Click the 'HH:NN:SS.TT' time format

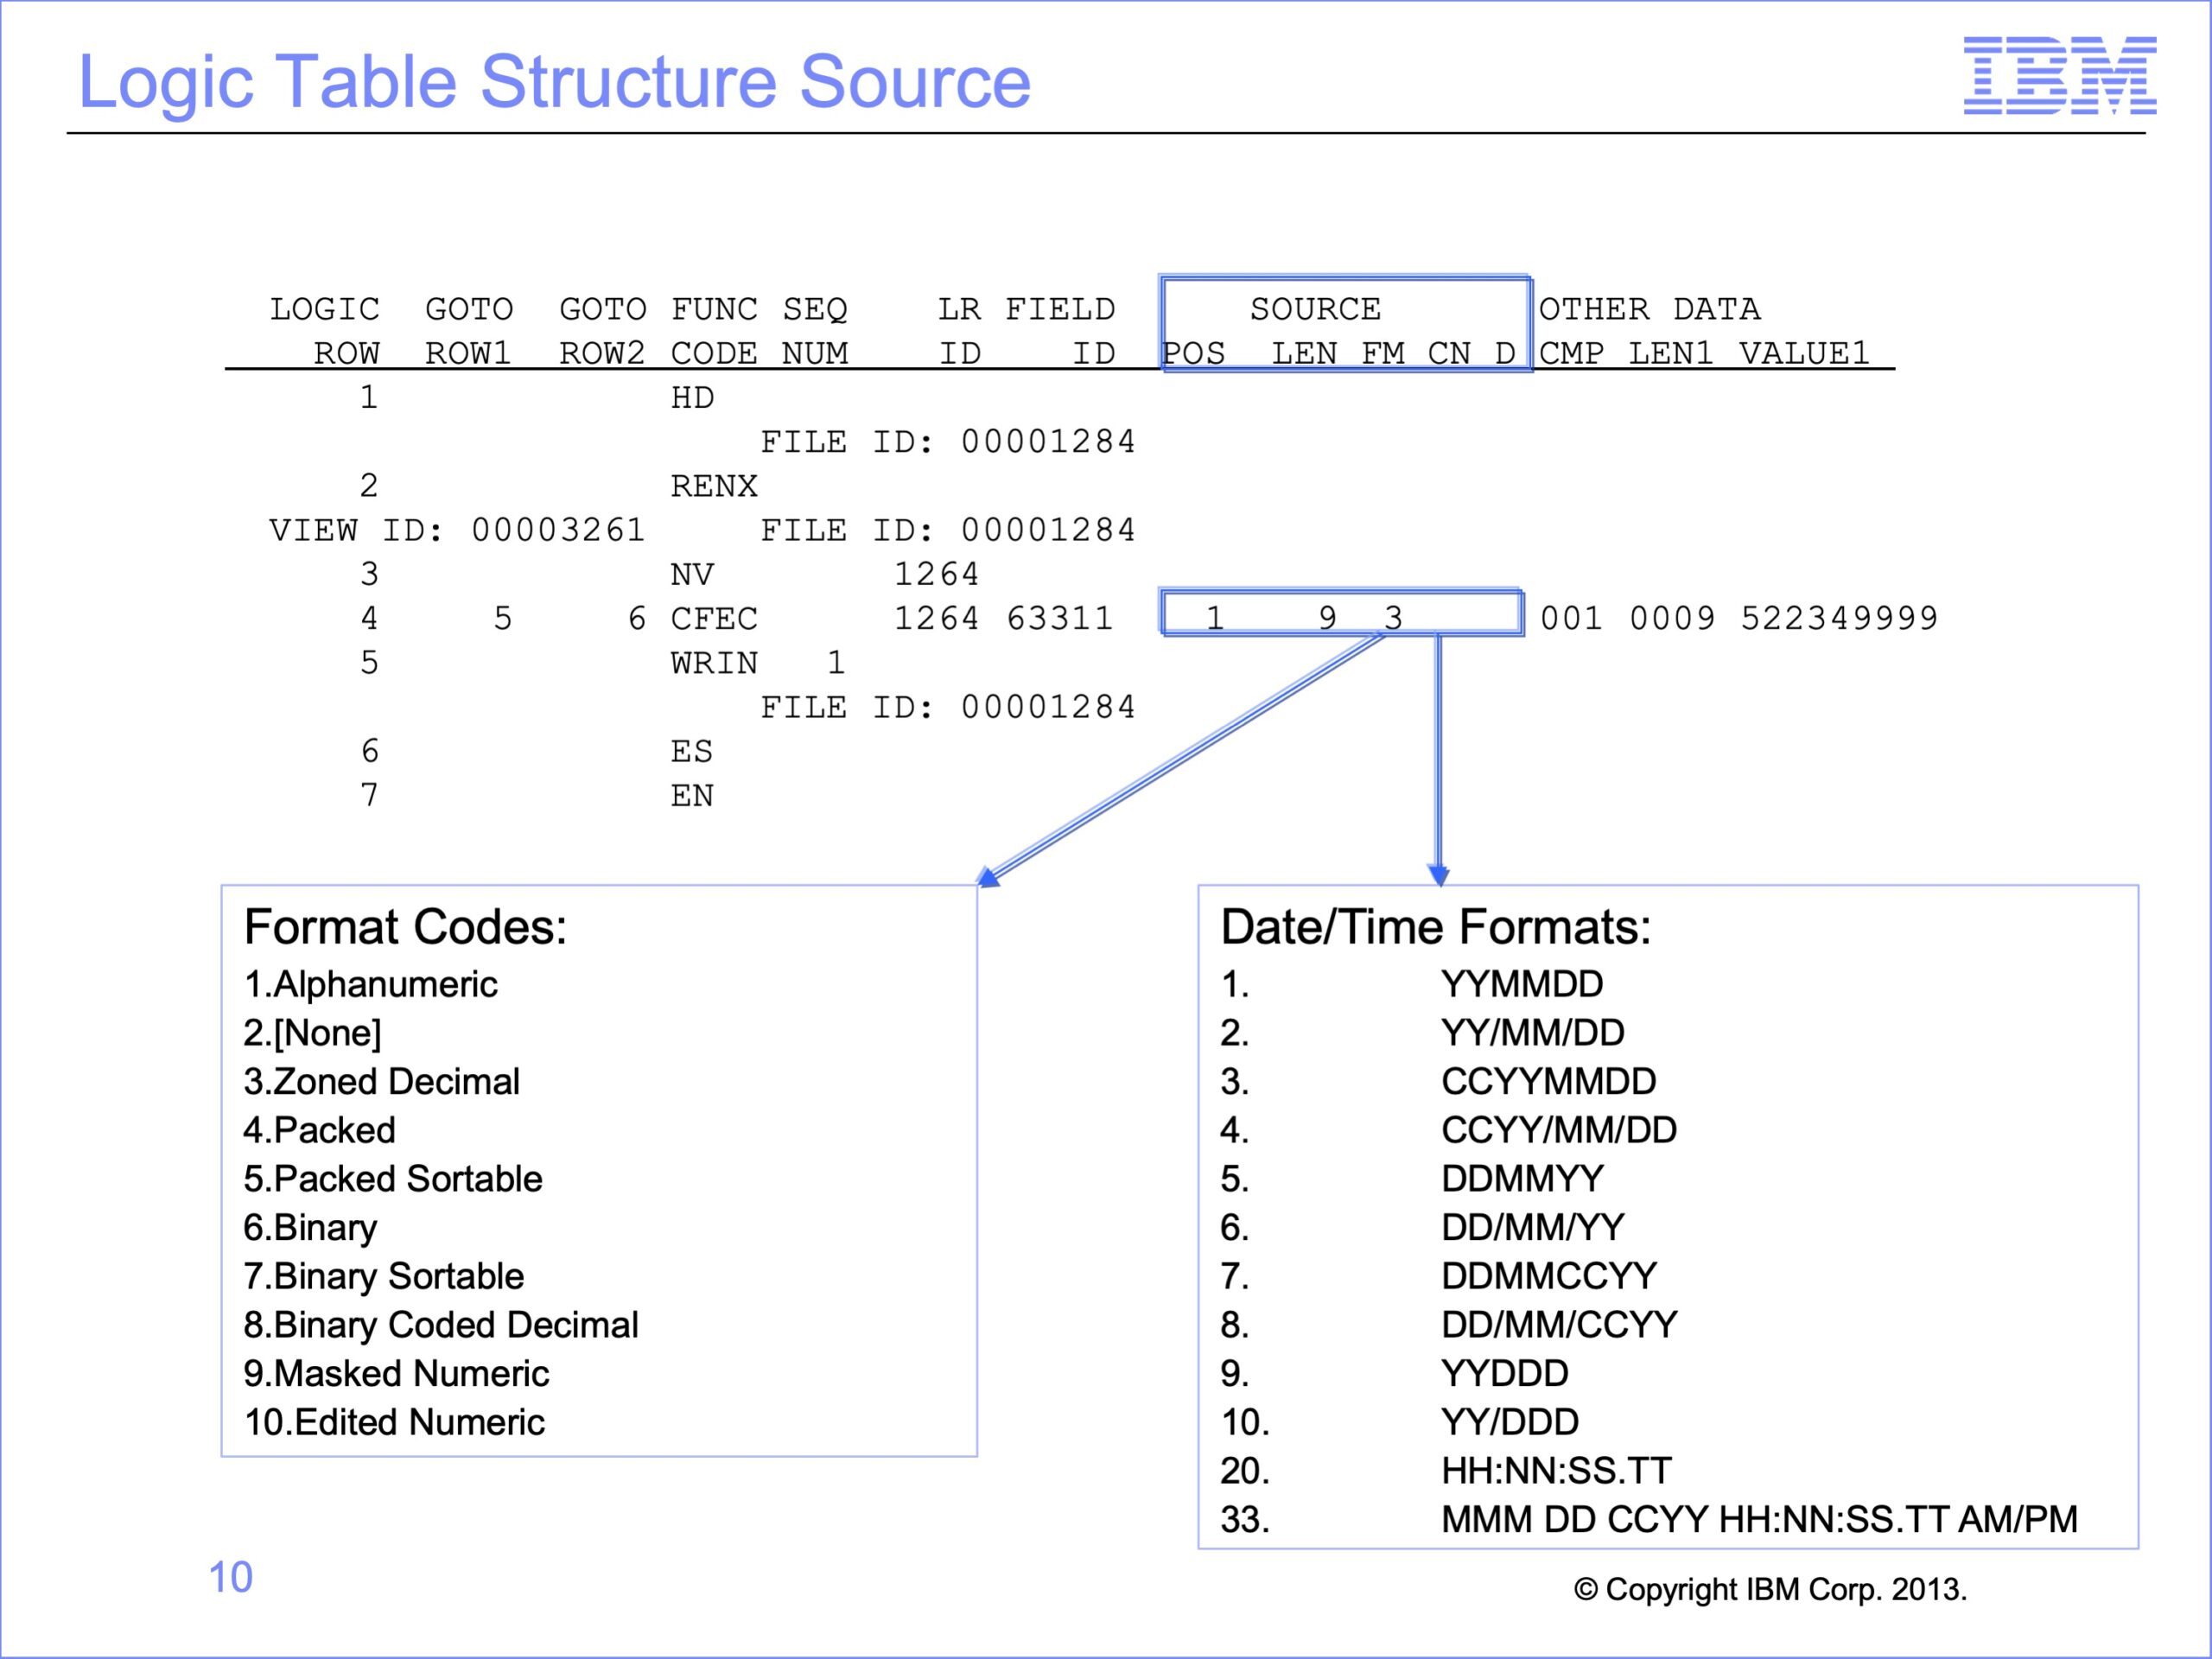1556,1471
